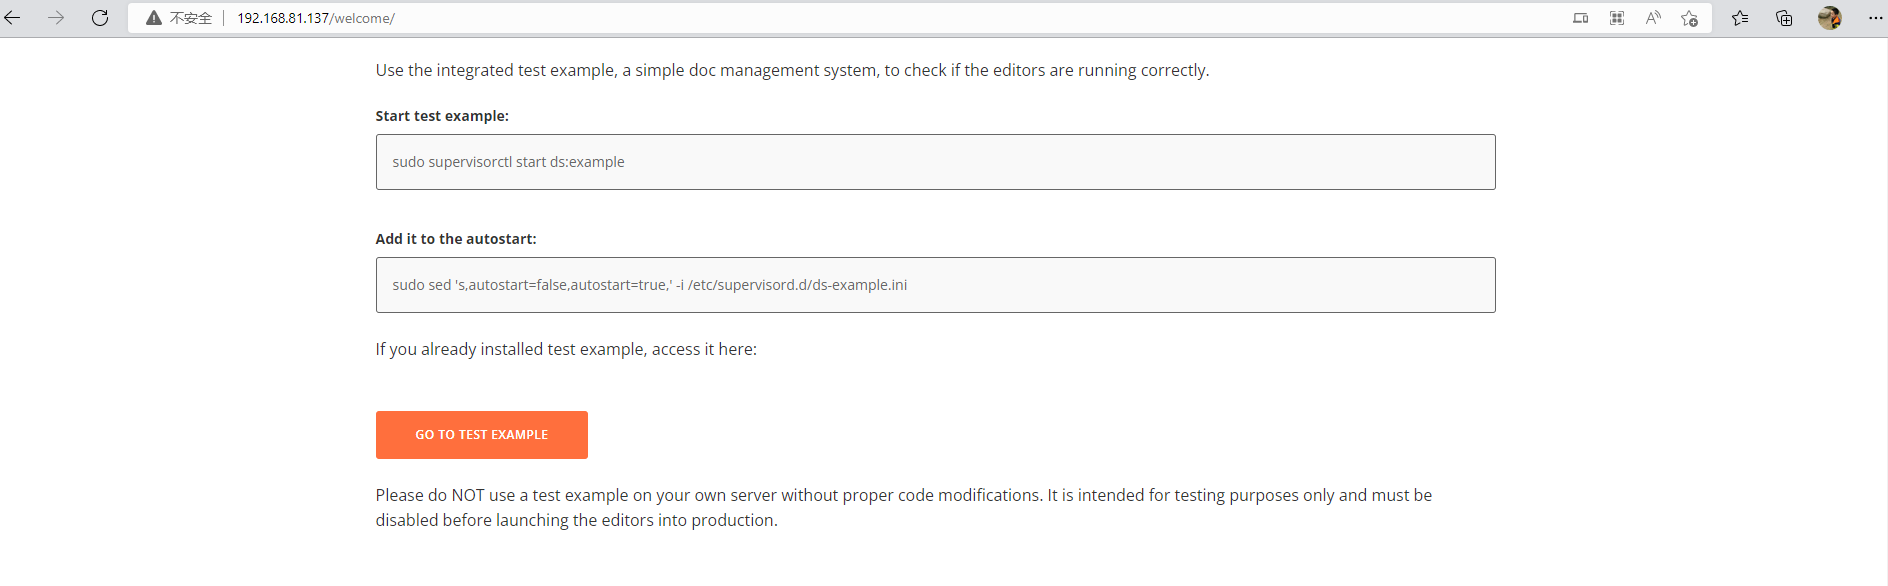Send this page to your devices

click(1581, 18)
